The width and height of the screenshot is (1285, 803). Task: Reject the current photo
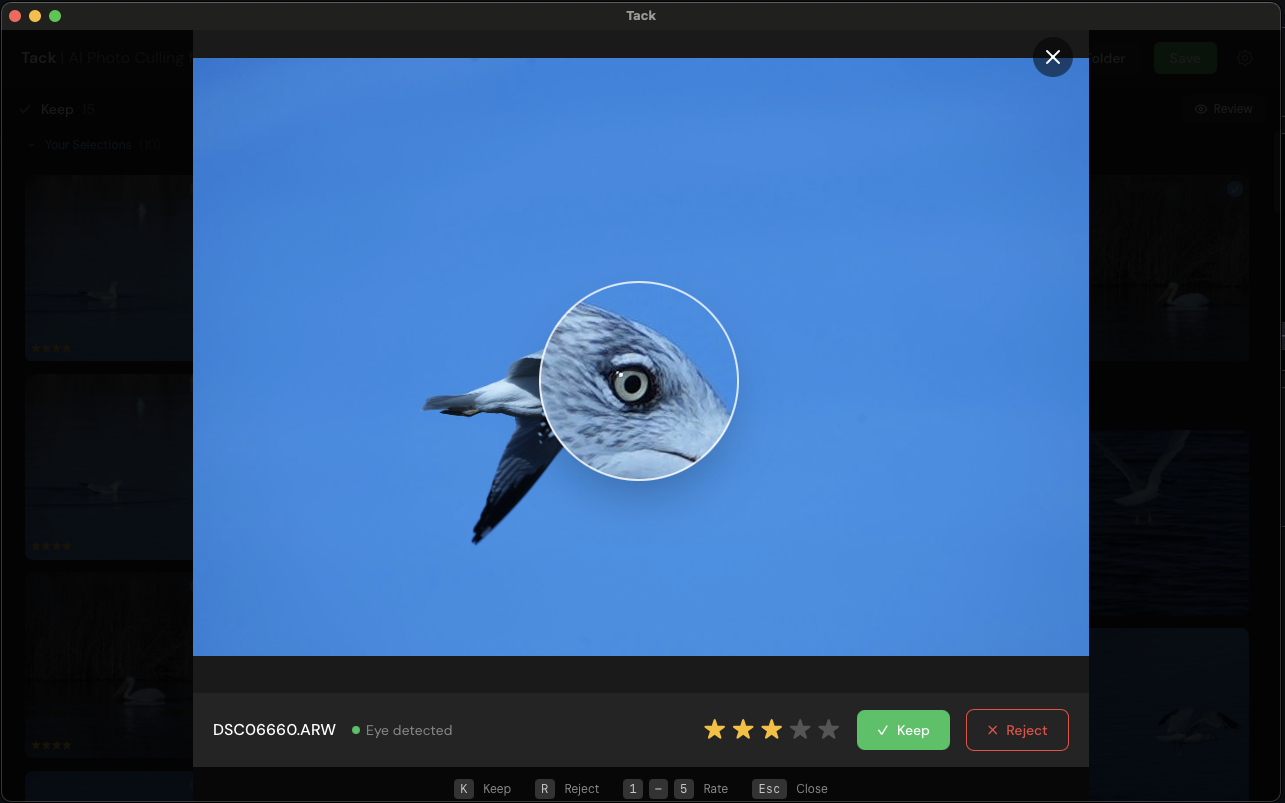1017,730
